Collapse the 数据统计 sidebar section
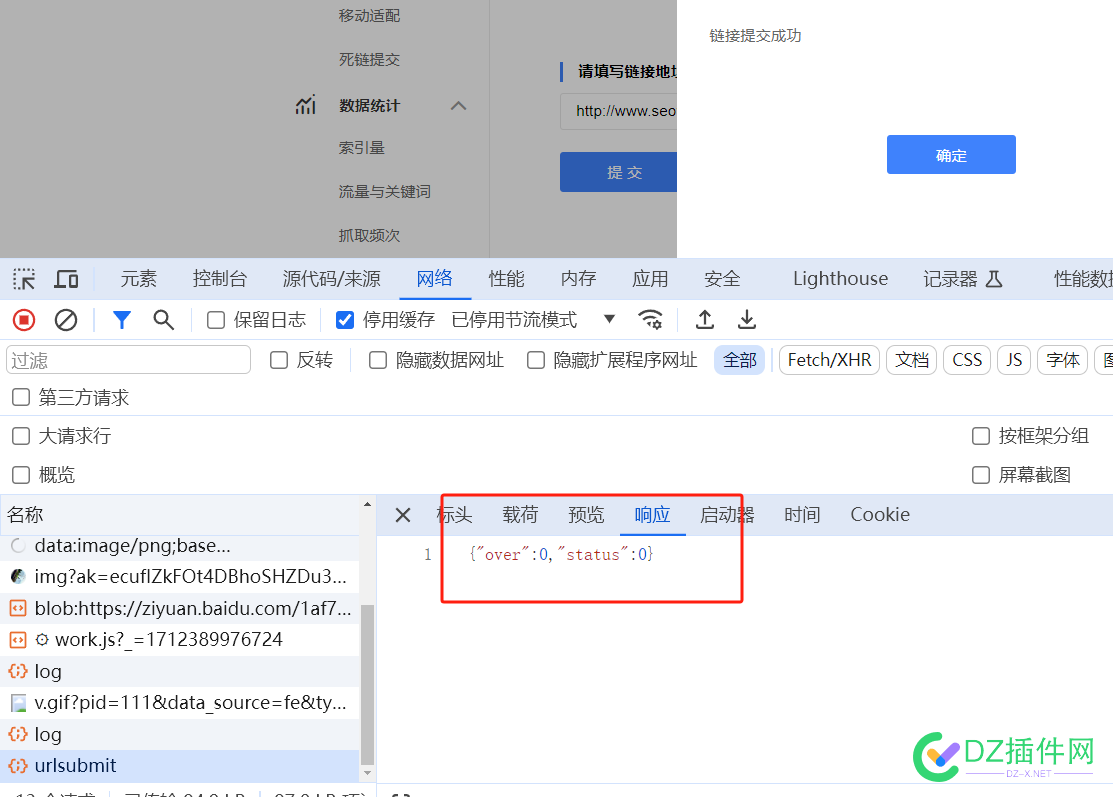1113x797 pixels. pos(459,106)
